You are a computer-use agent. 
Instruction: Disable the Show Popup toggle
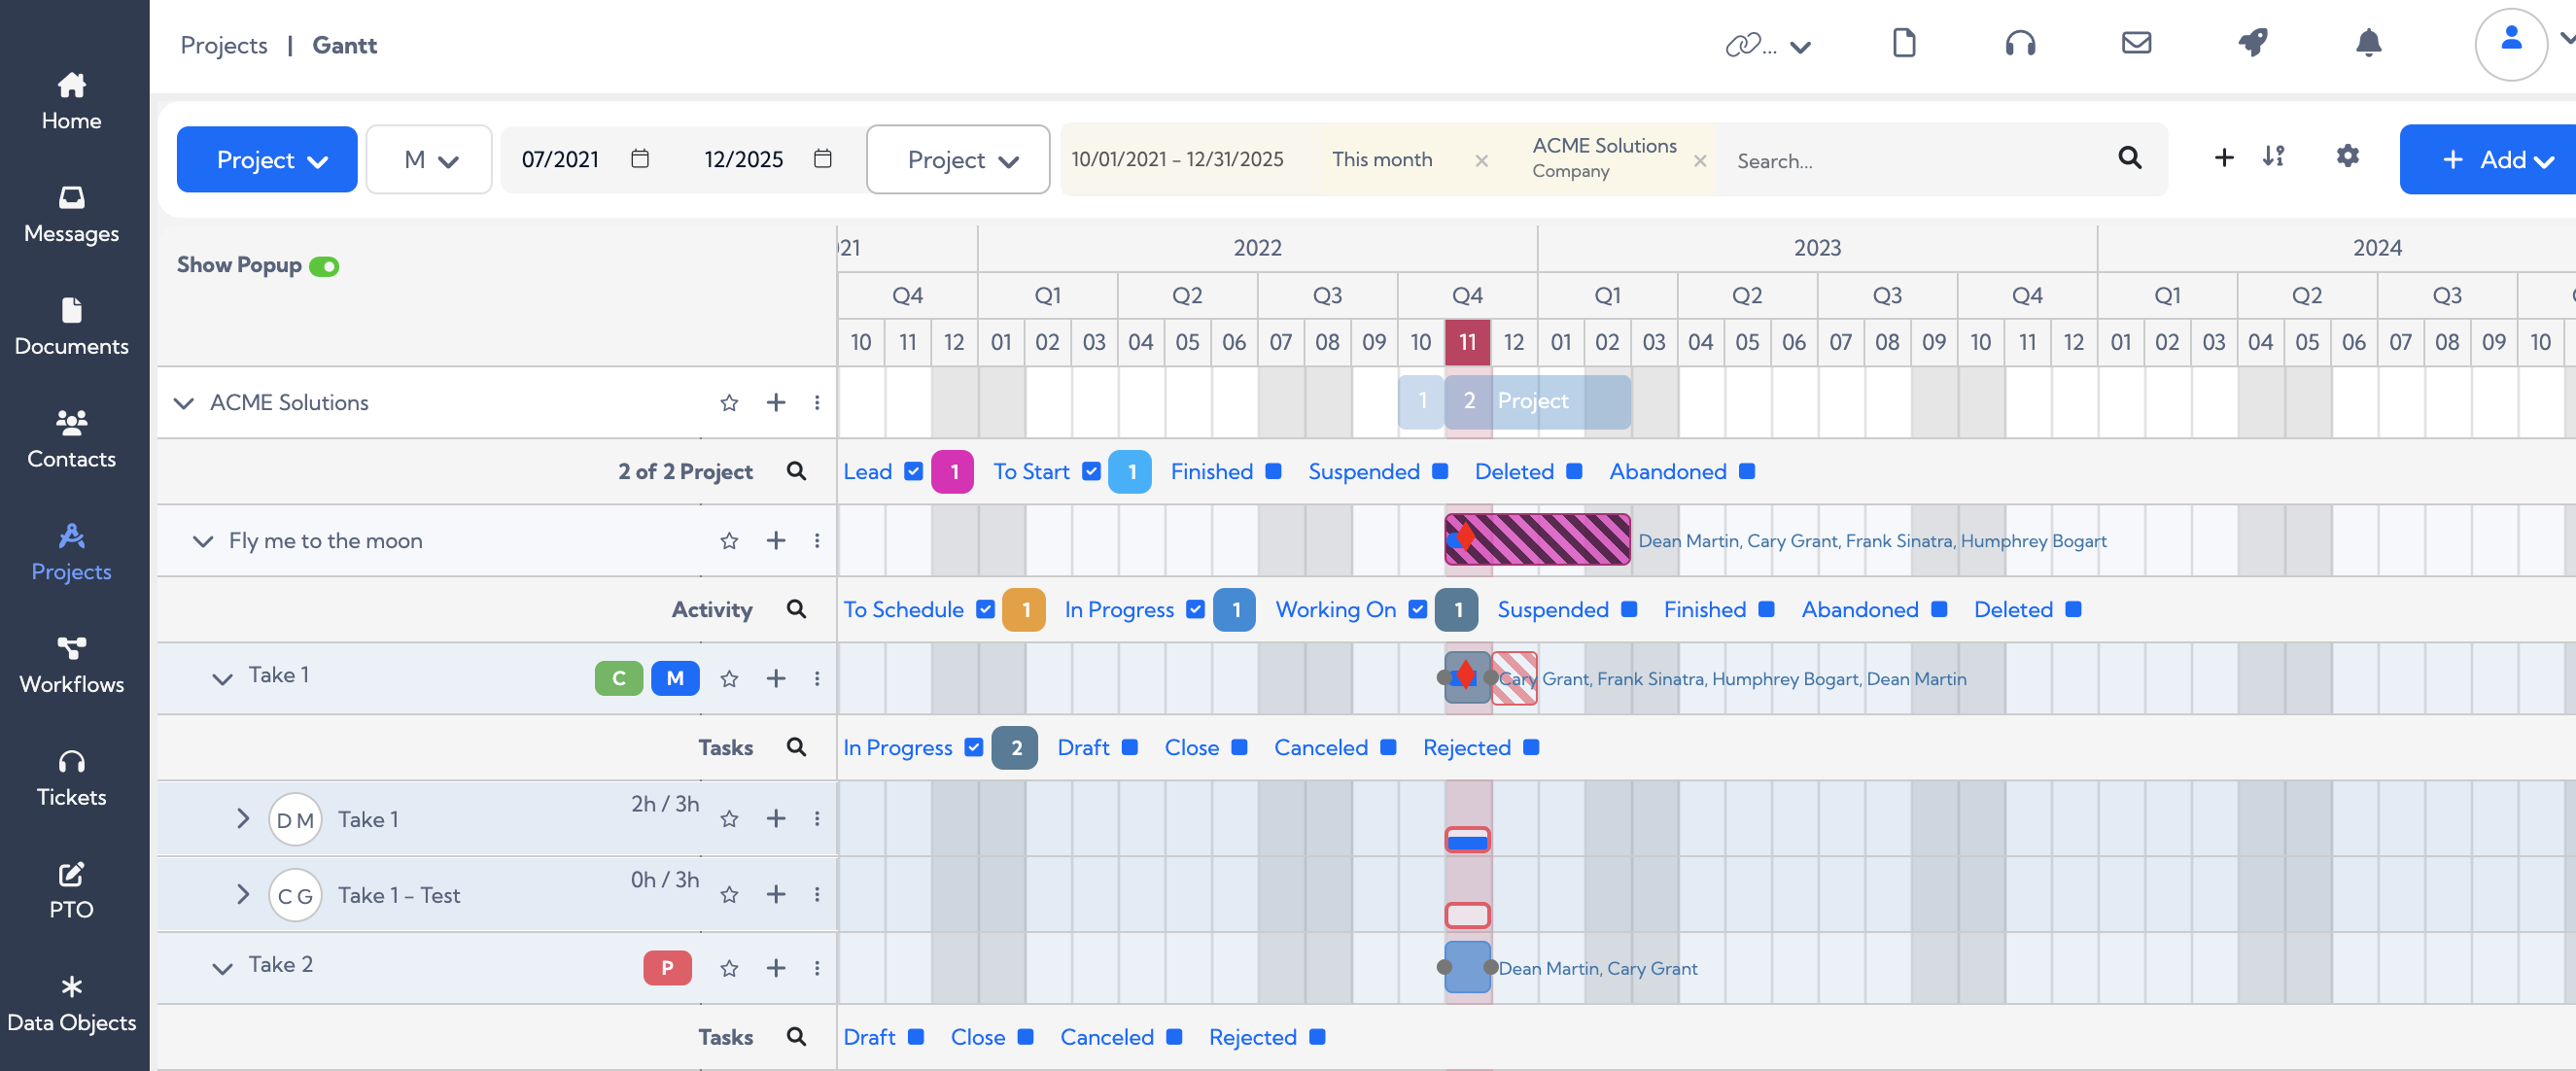tap(324, 265)
